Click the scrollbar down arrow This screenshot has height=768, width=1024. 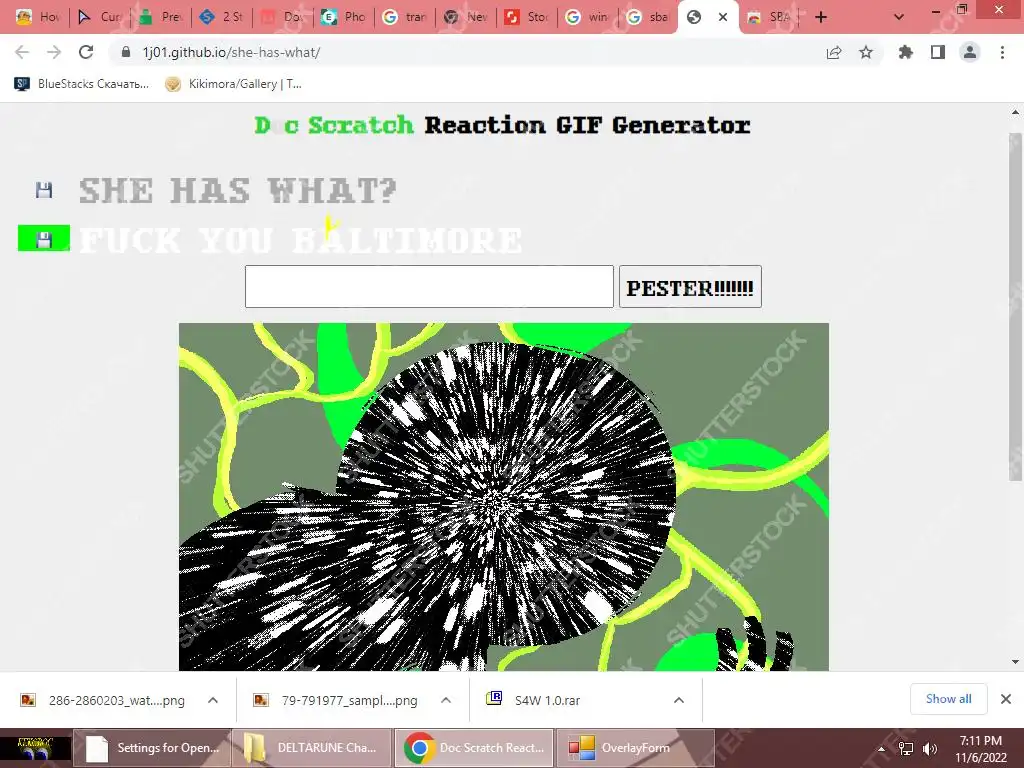pyautogui.click(x=1015, y=662)
